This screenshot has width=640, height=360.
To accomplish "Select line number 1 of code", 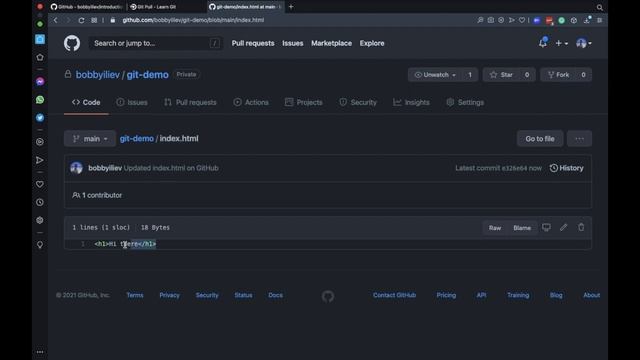I will [82, 244].
